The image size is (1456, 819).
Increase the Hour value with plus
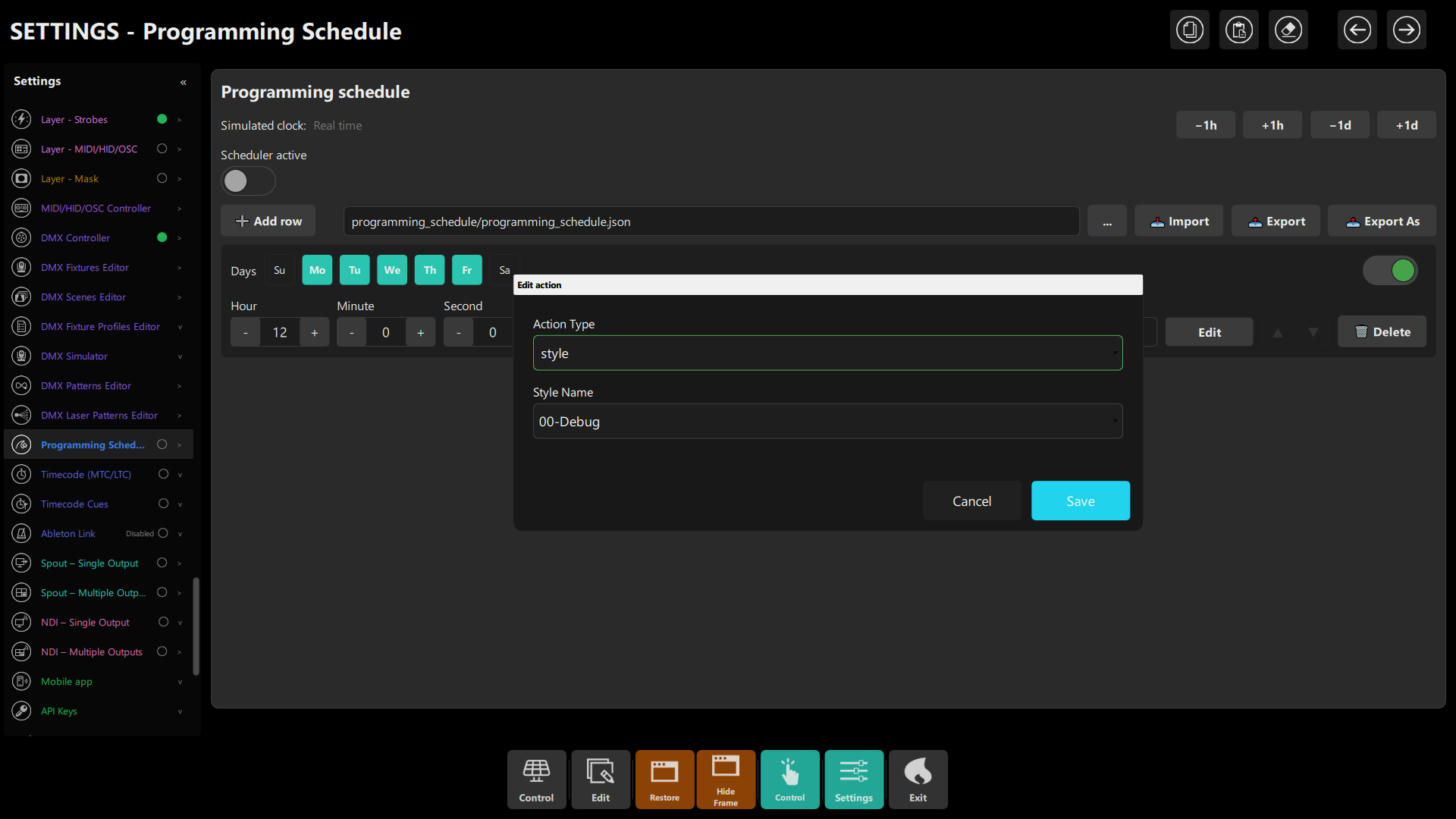click(314, 332)
